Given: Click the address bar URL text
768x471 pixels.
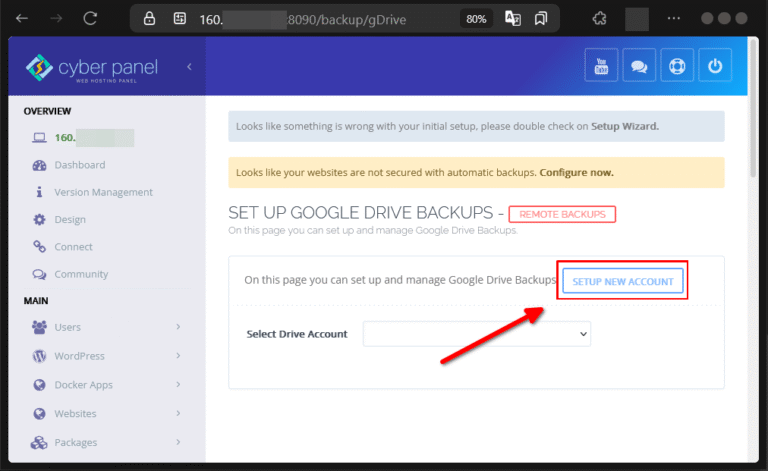Looking at the screenshot, I should (303, 20).
